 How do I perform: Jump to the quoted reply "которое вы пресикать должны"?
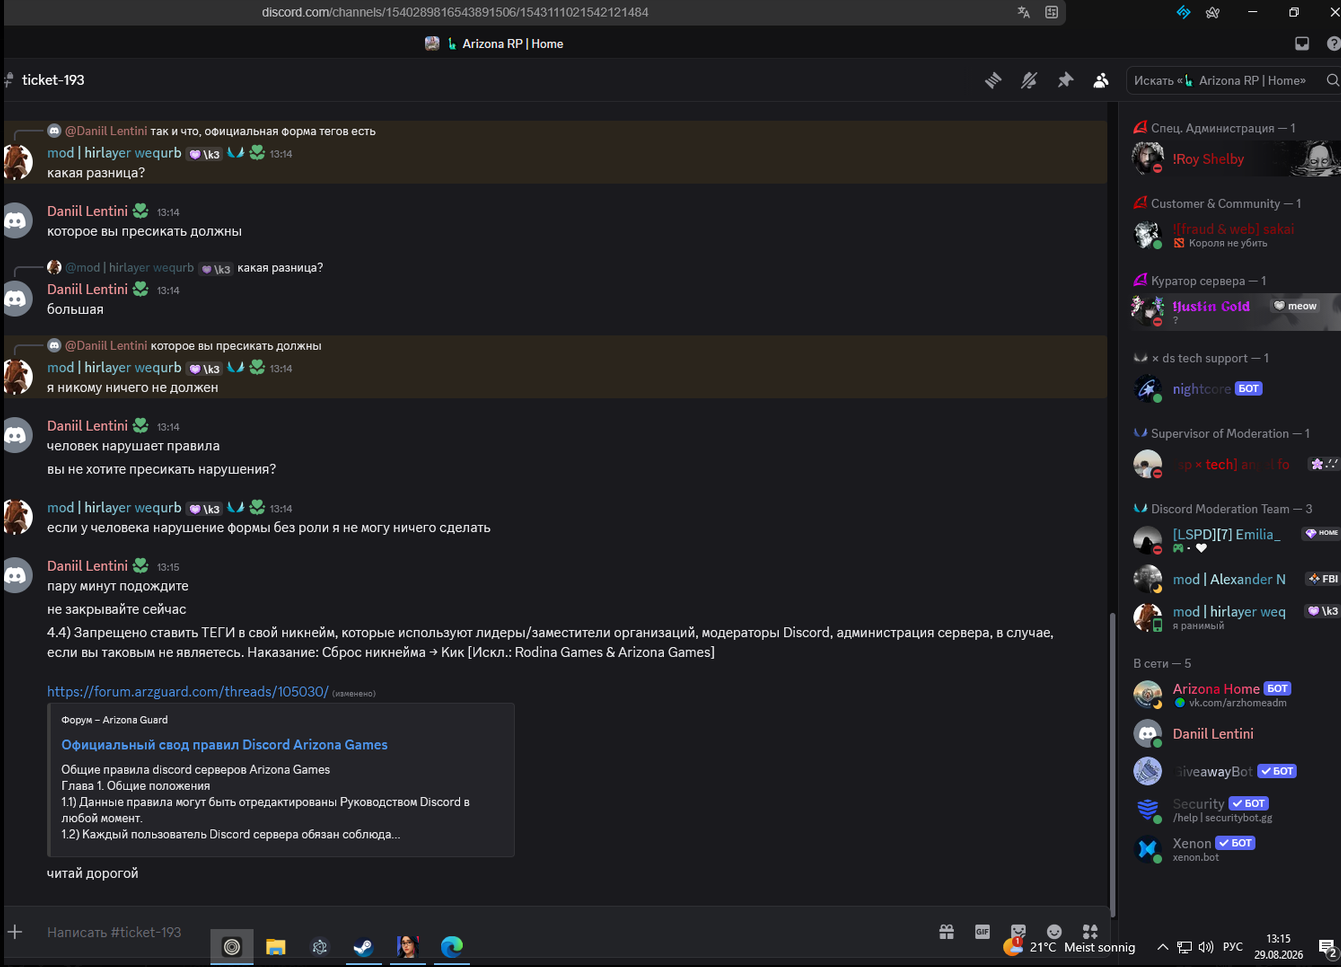click(x=236, y=346)
